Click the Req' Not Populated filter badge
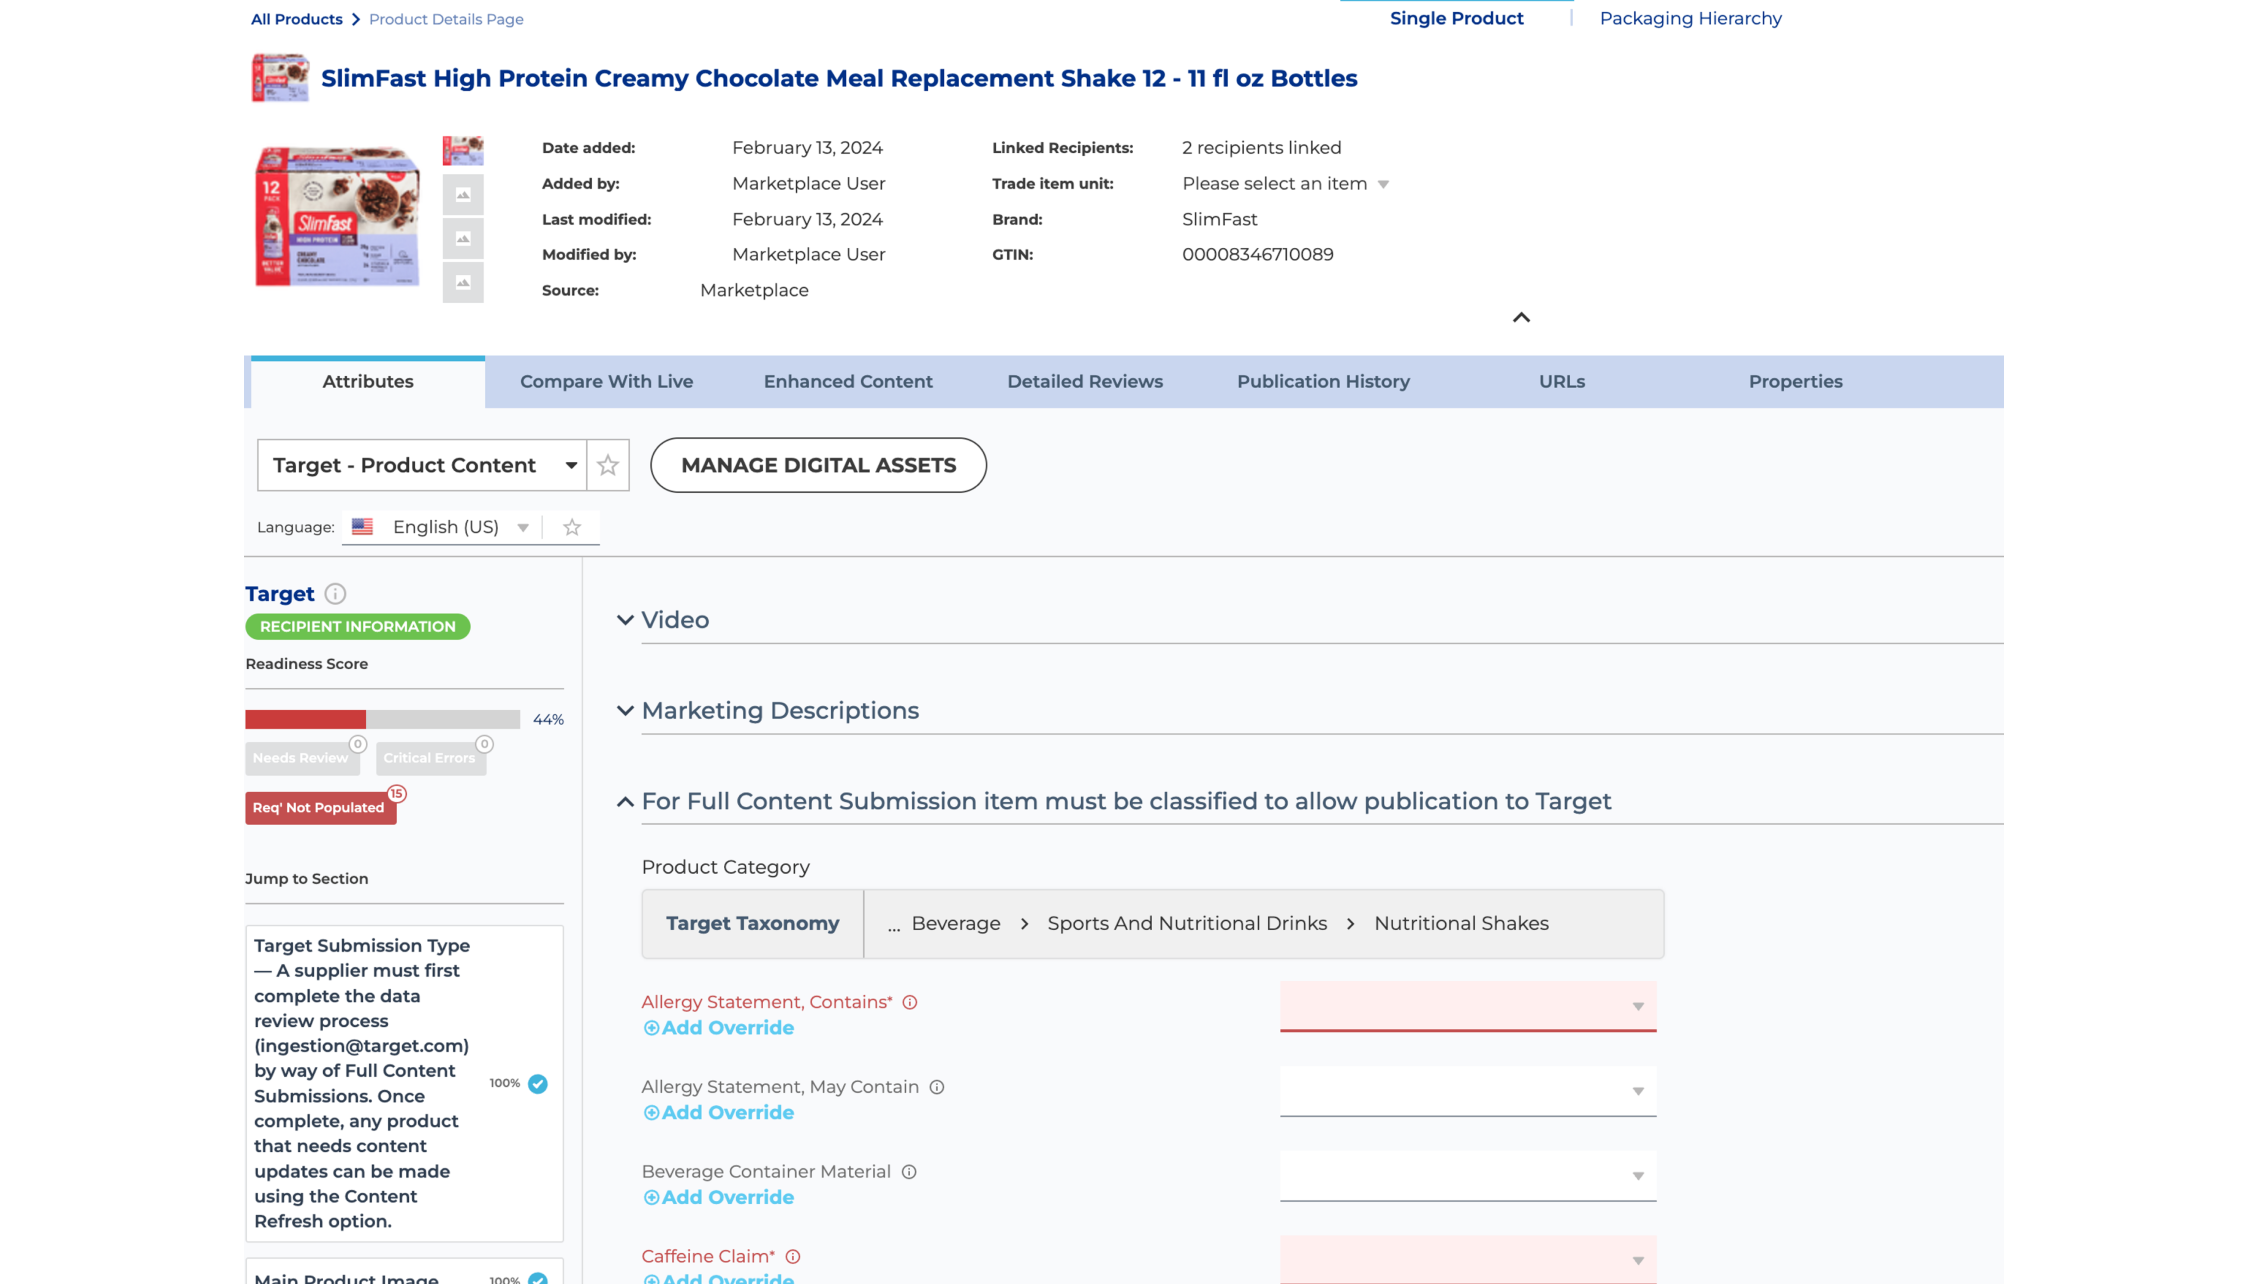This screenshot has height=1284, width=2248. [x=320, y=808]
